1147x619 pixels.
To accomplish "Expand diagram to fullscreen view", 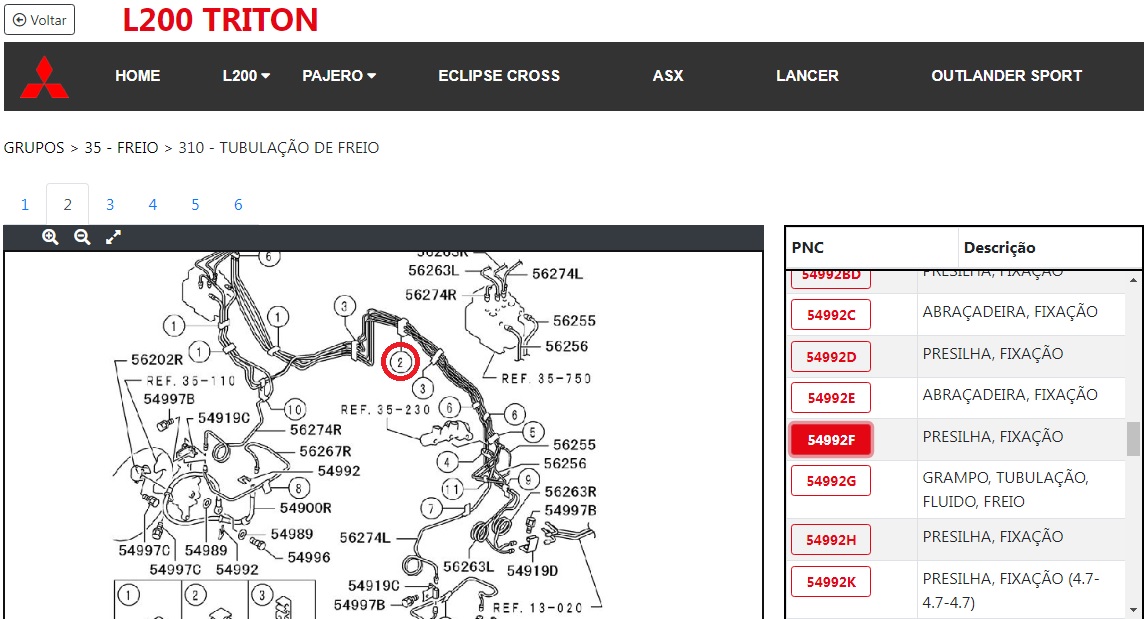I will pos(114,237).
